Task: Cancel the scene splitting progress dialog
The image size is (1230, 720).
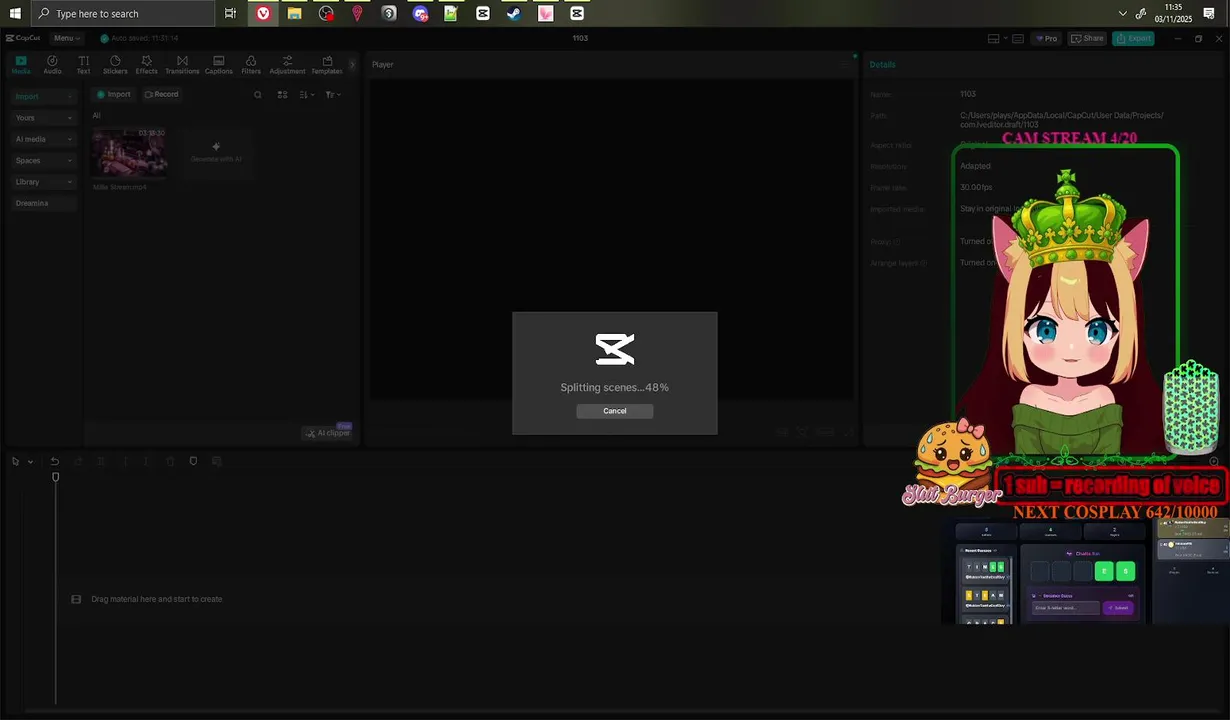Action: pos(614,411)
